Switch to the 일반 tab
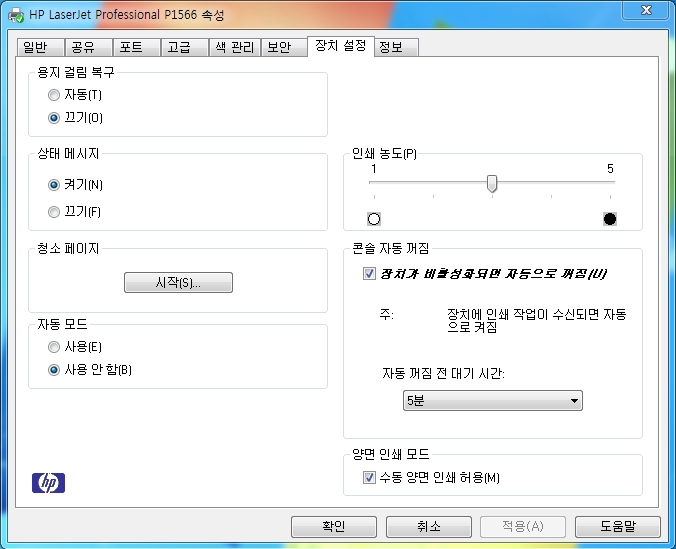Viewport: 676px width, 549px height. coord(41,47)
